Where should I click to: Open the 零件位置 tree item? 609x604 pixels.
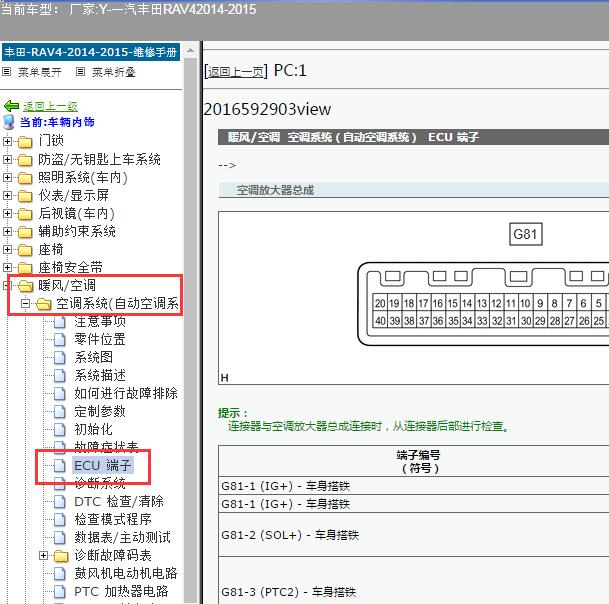click(x=100, y=339)
